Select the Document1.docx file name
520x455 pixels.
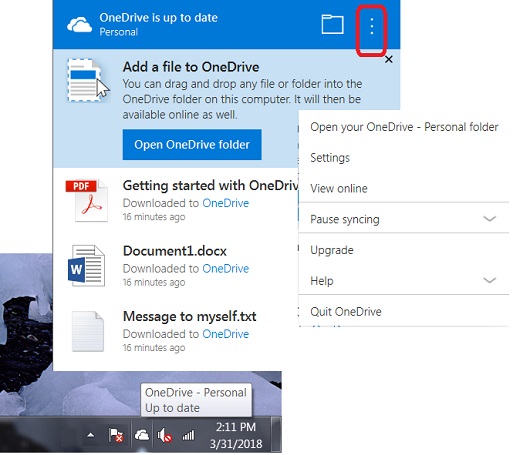(175, 251)
